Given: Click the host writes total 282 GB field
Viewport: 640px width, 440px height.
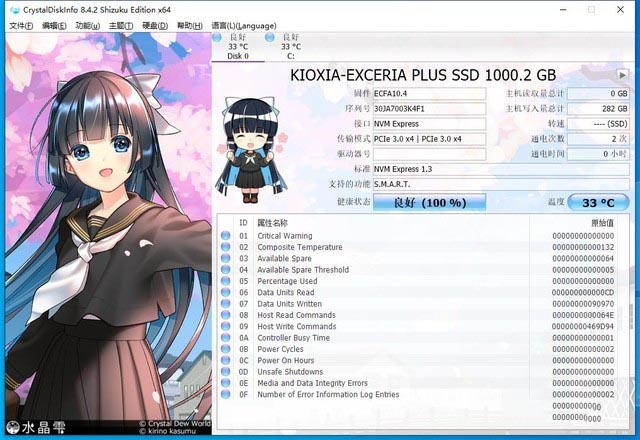Looking at the screenshot, I should coord(598,109).
